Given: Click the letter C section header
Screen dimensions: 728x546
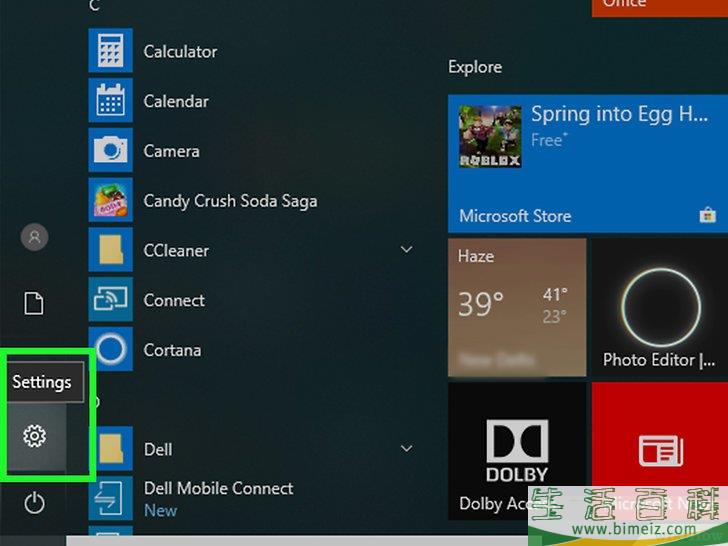Looking at the screenshot, I should [95, 6].
